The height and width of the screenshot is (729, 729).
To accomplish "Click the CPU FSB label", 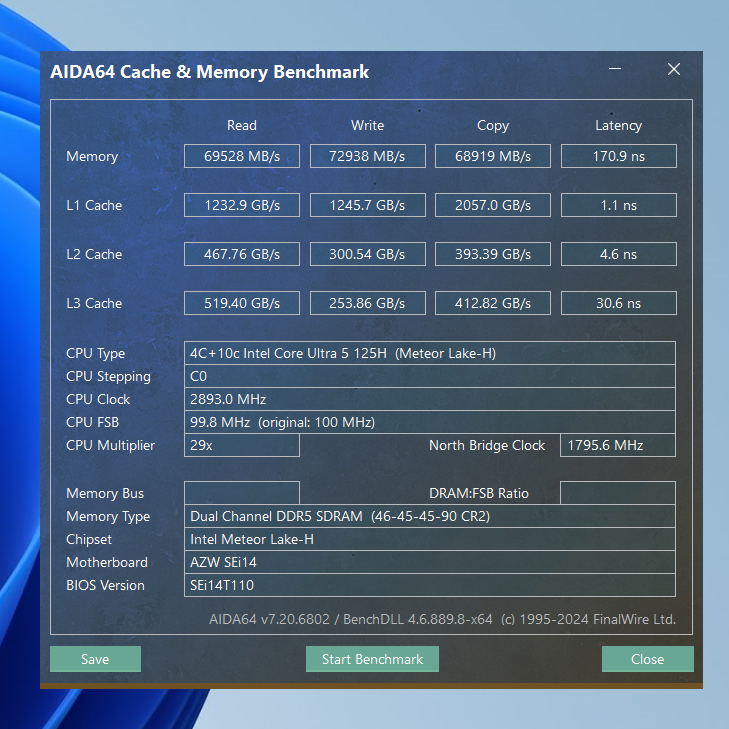I will tap(93, 422).
